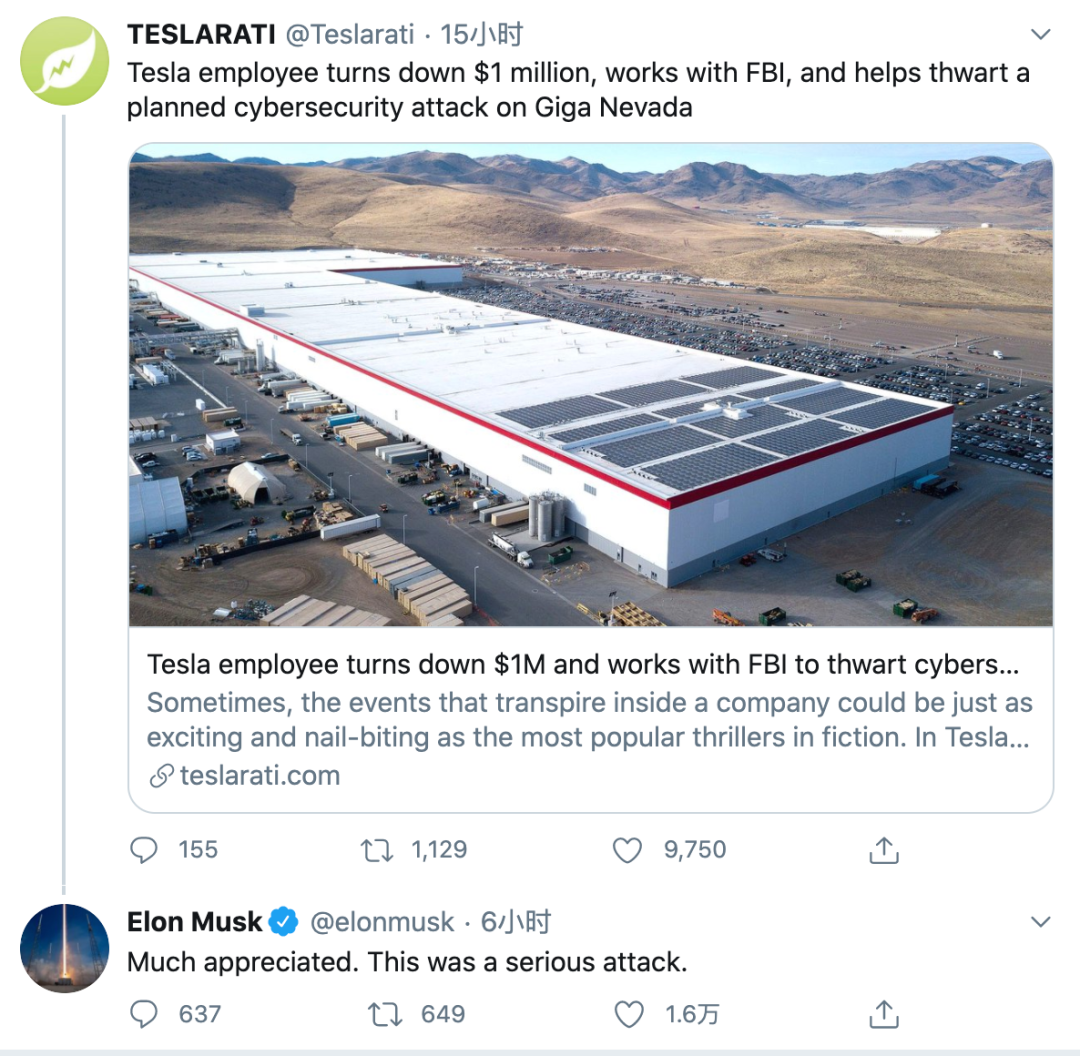The image size is (1080, 1056).
Task: Like Elon Musk's reply
Action: point(628,1014)
